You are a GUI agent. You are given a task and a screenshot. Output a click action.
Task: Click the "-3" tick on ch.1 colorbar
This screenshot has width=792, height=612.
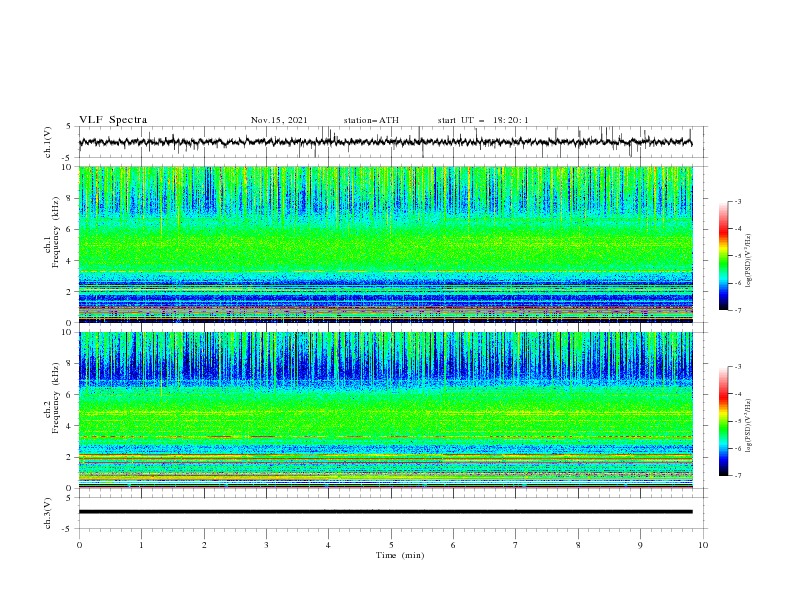click(738, 202)
